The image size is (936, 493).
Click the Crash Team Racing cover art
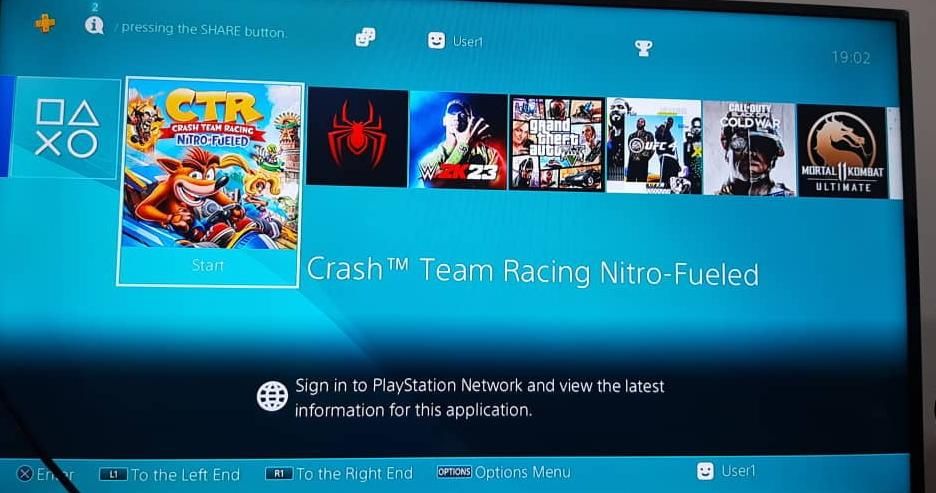(211, 165)
